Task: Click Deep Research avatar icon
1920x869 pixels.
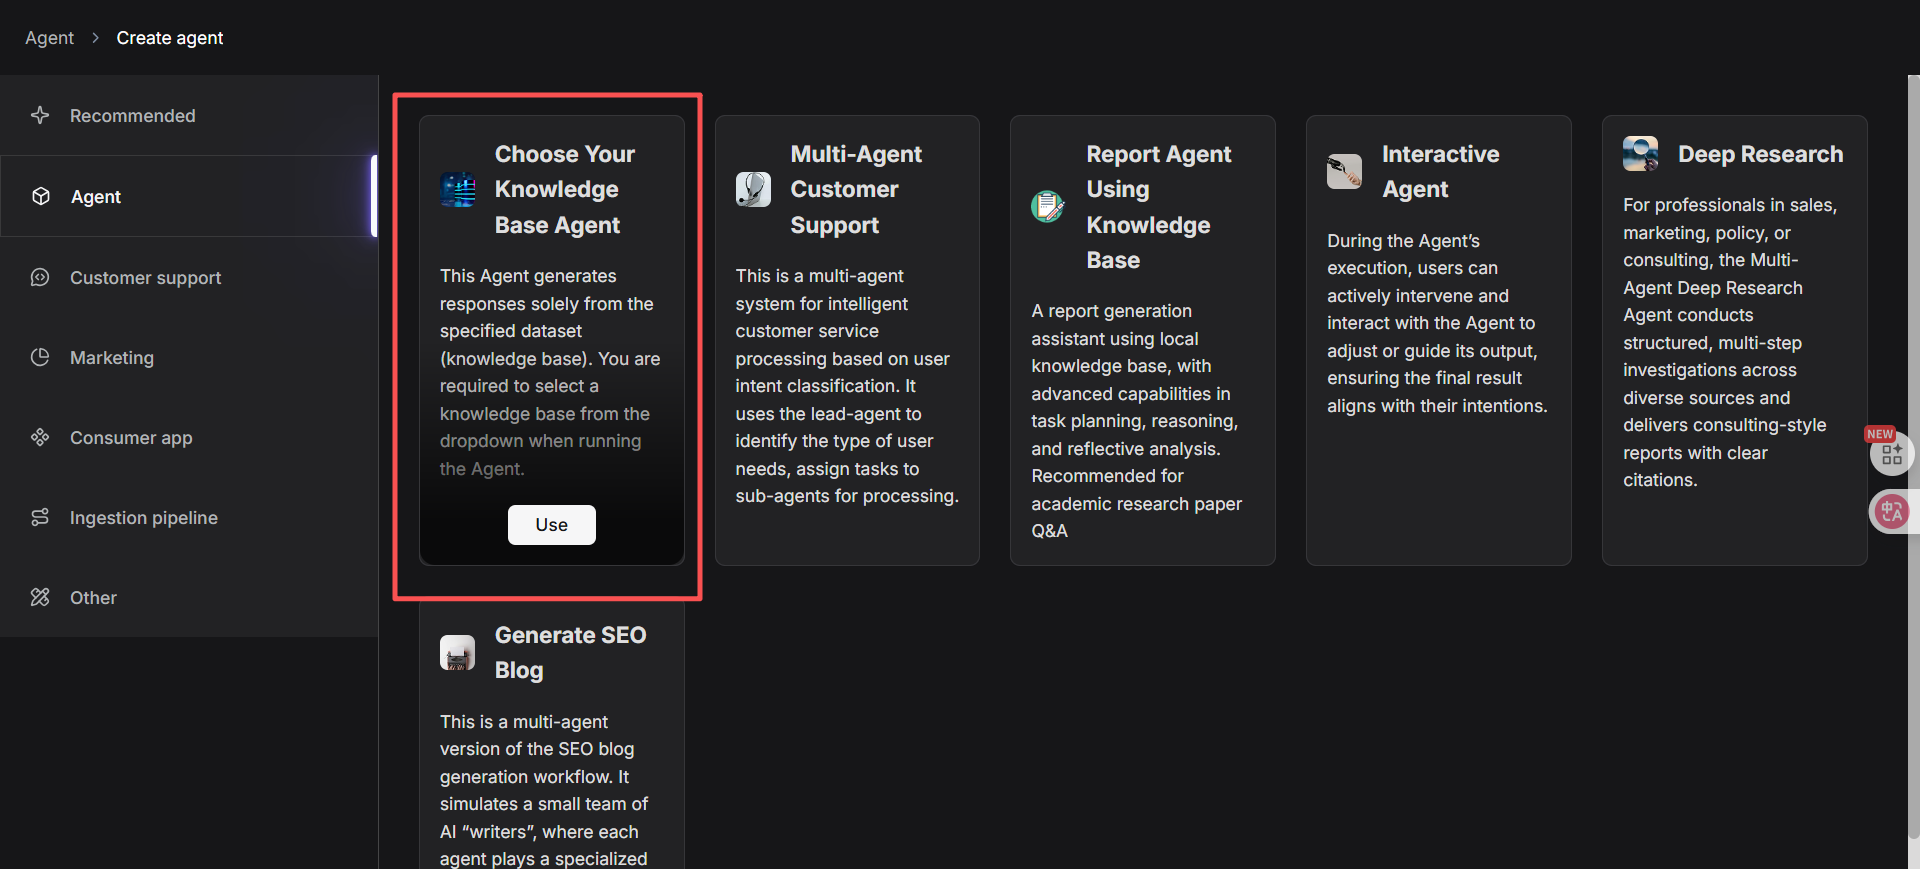Action: click(1640, 154)
